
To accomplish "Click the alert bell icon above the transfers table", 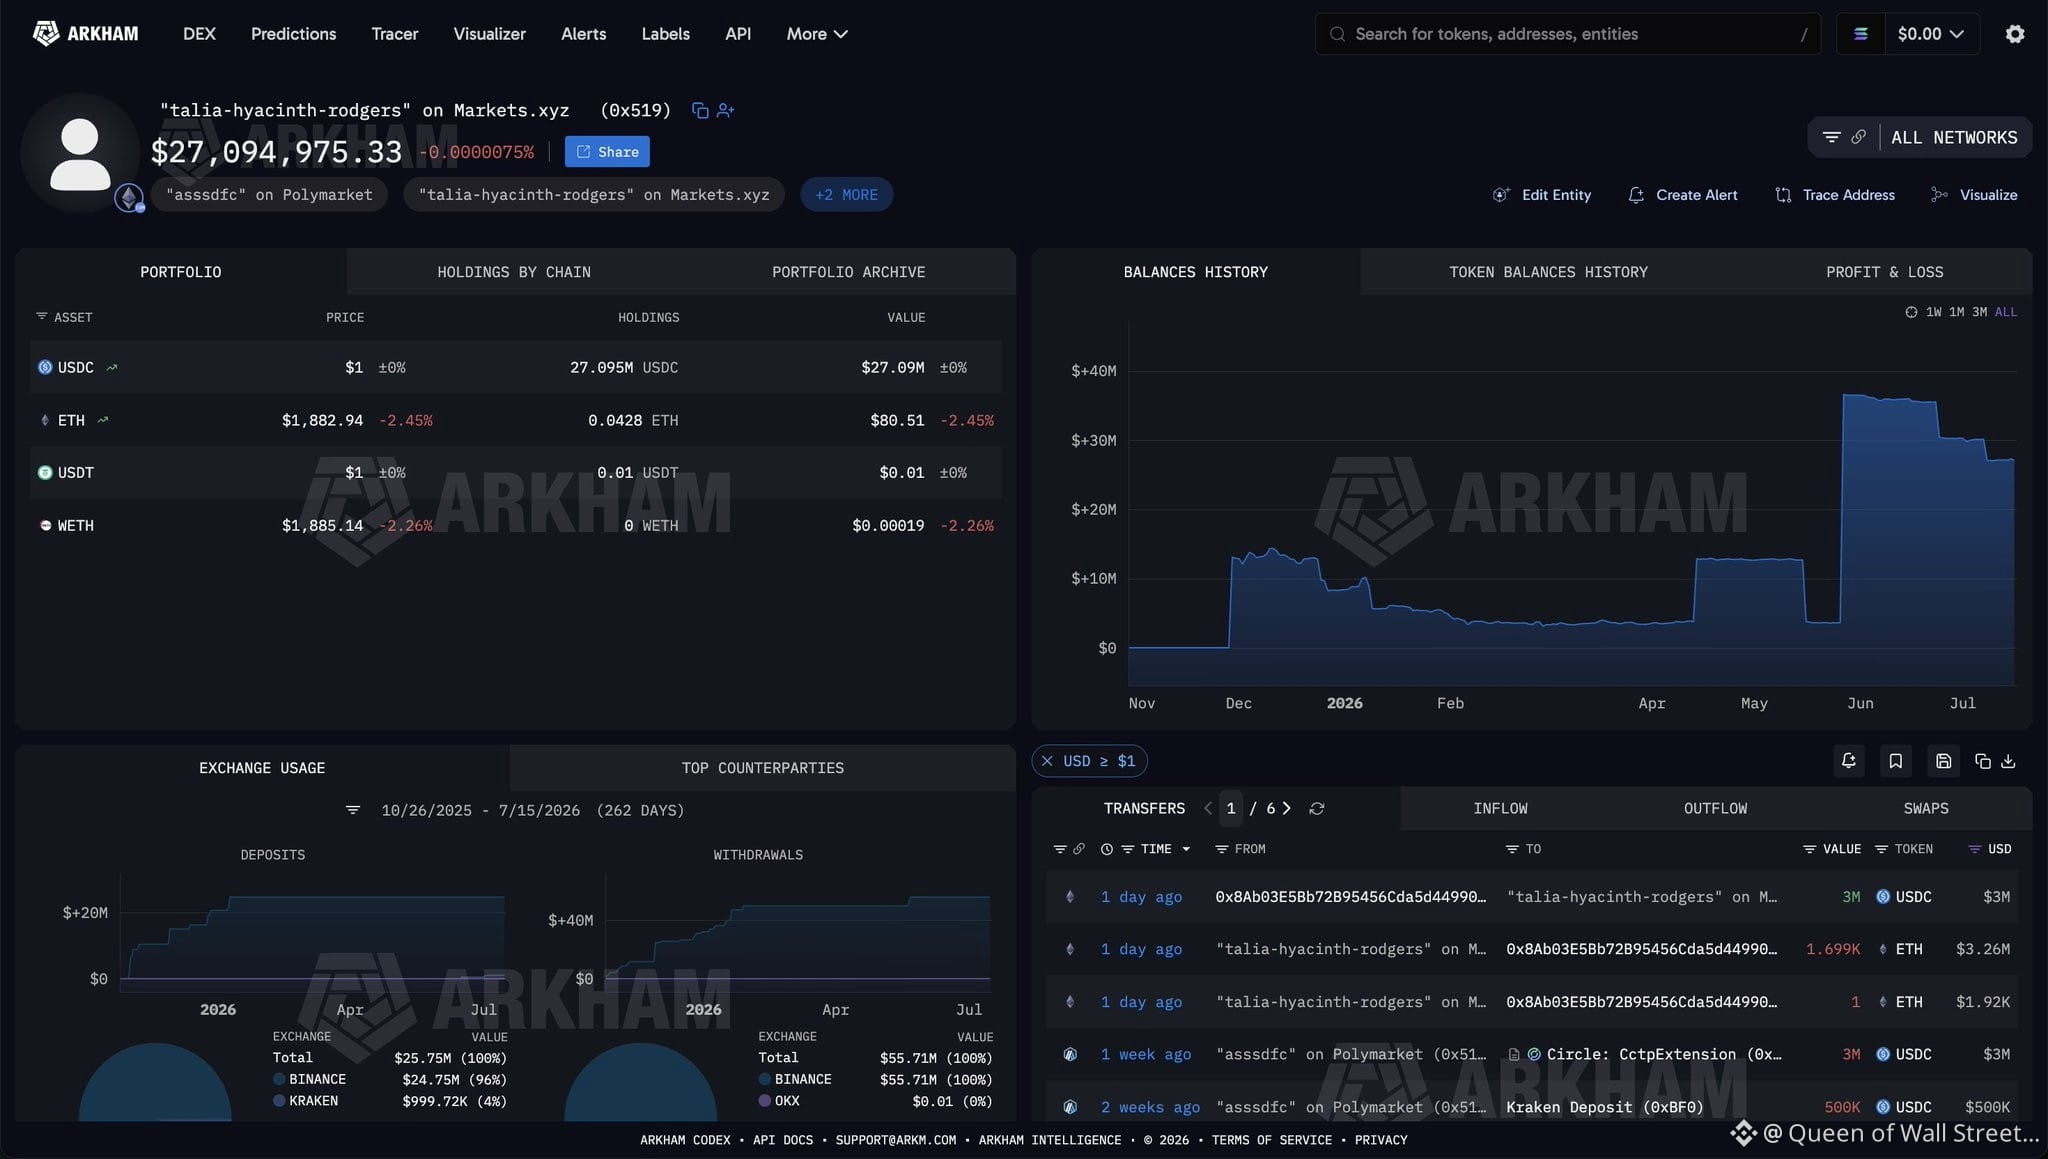I will [1849, 761].
